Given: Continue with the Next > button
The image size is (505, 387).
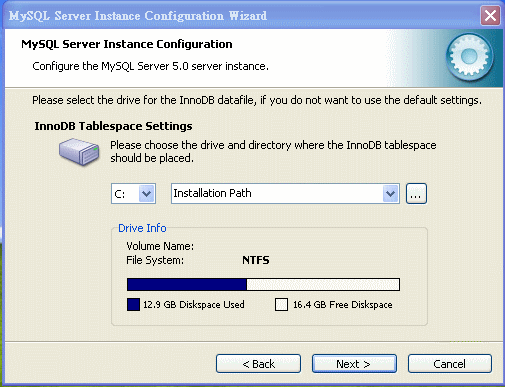Looking at the screenshot, I should click(354, 364).
